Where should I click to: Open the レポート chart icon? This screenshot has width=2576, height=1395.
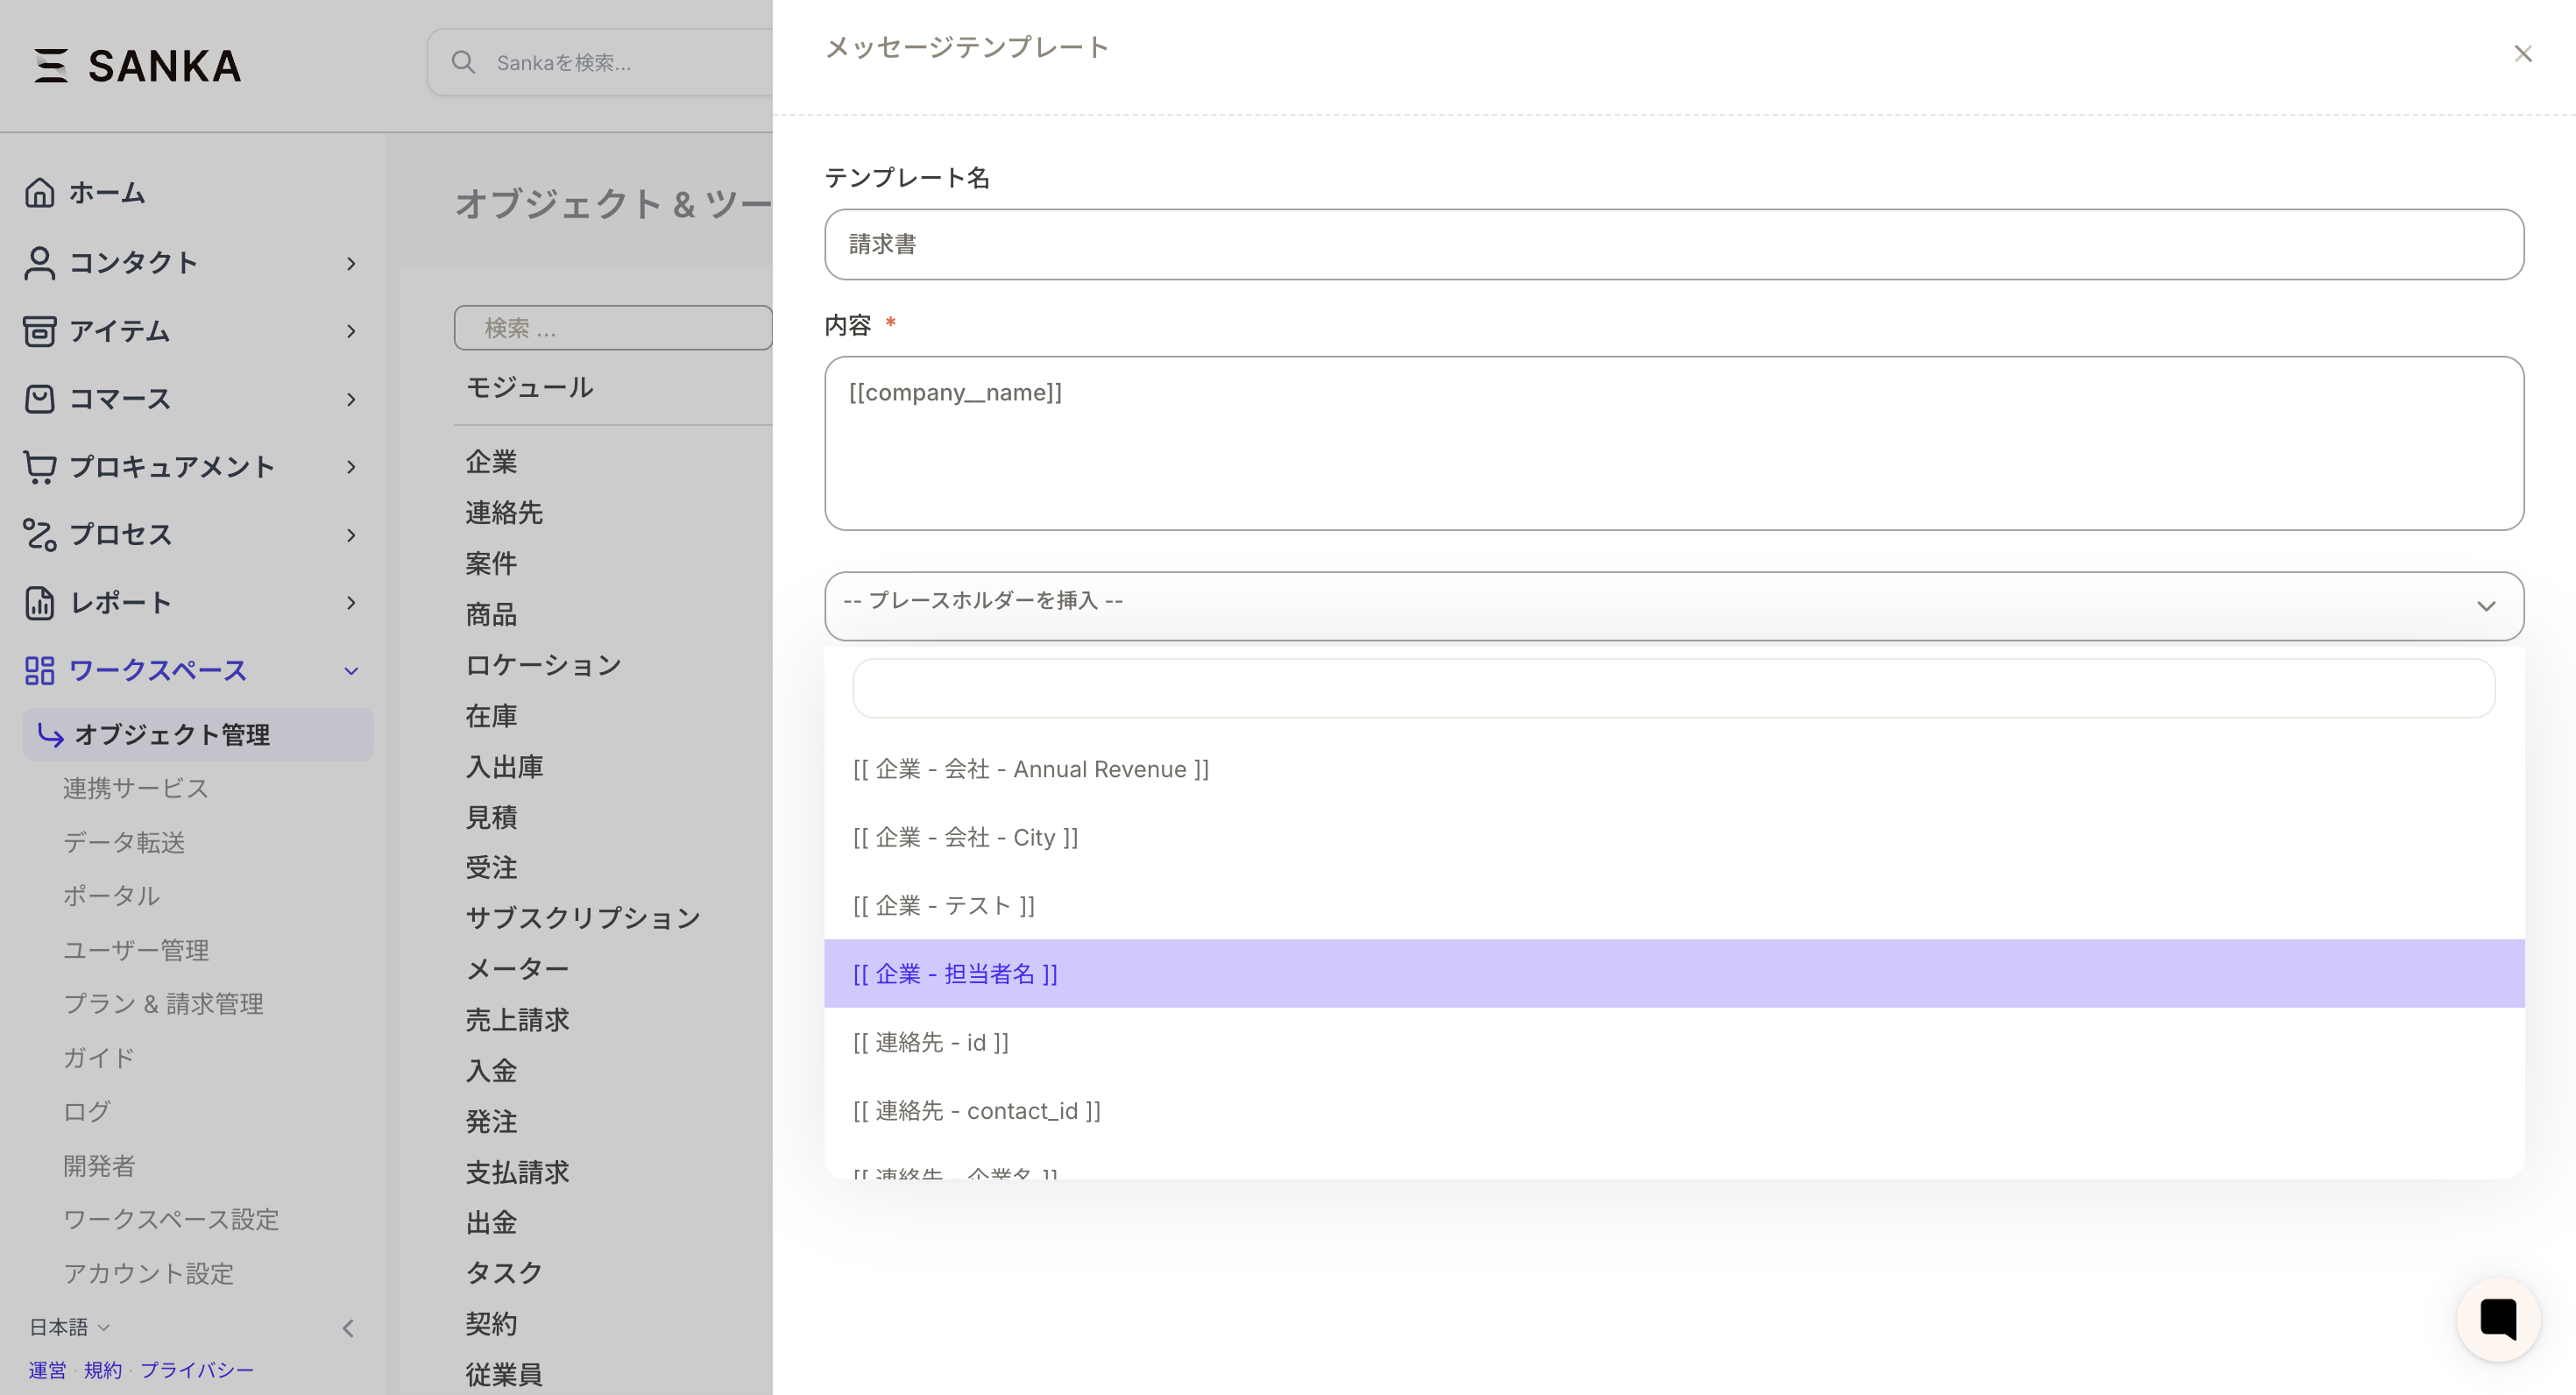click(40, 603)
